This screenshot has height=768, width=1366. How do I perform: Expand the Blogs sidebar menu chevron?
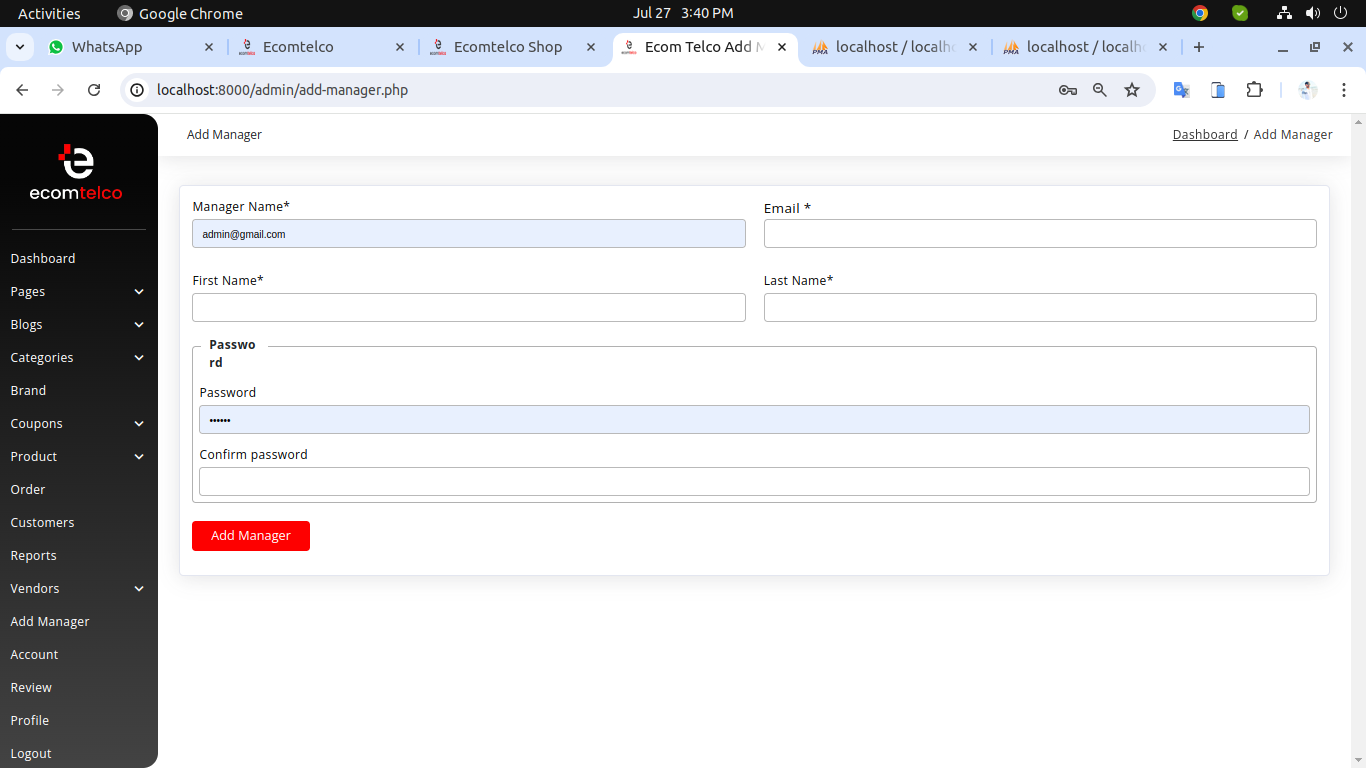pyautogui.click(x=139, y=325)
